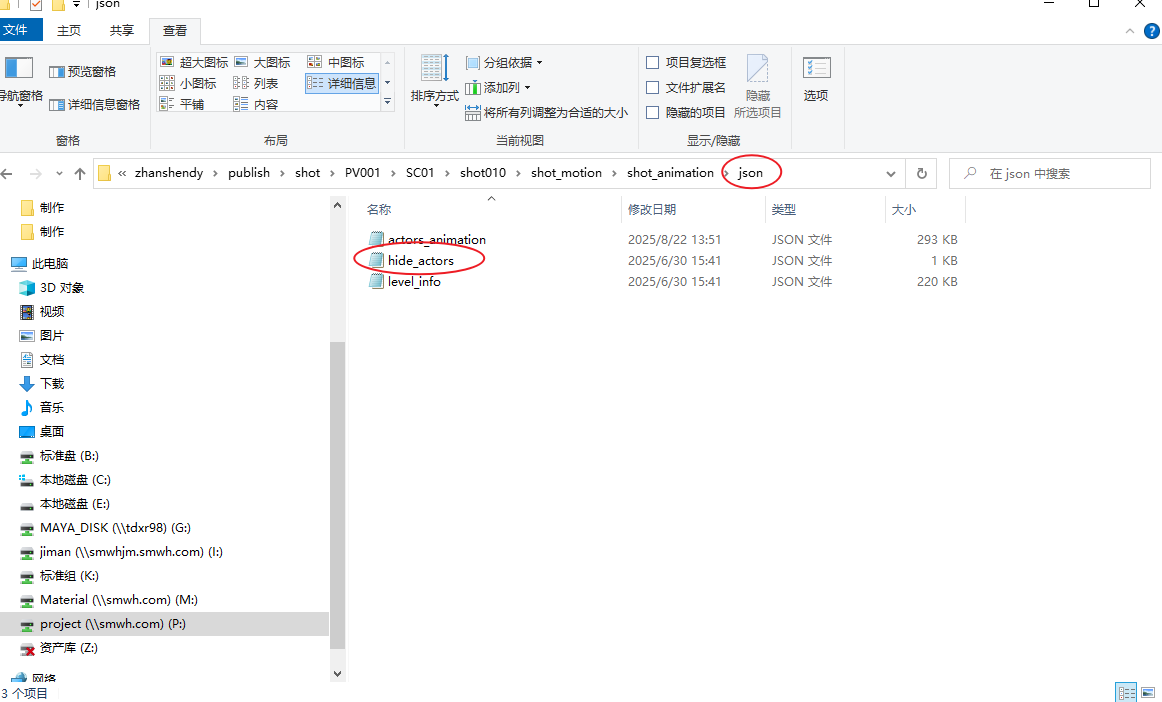Switch to the 主页 ribbon tab
1162x702 pixels.
click(69, 30)
